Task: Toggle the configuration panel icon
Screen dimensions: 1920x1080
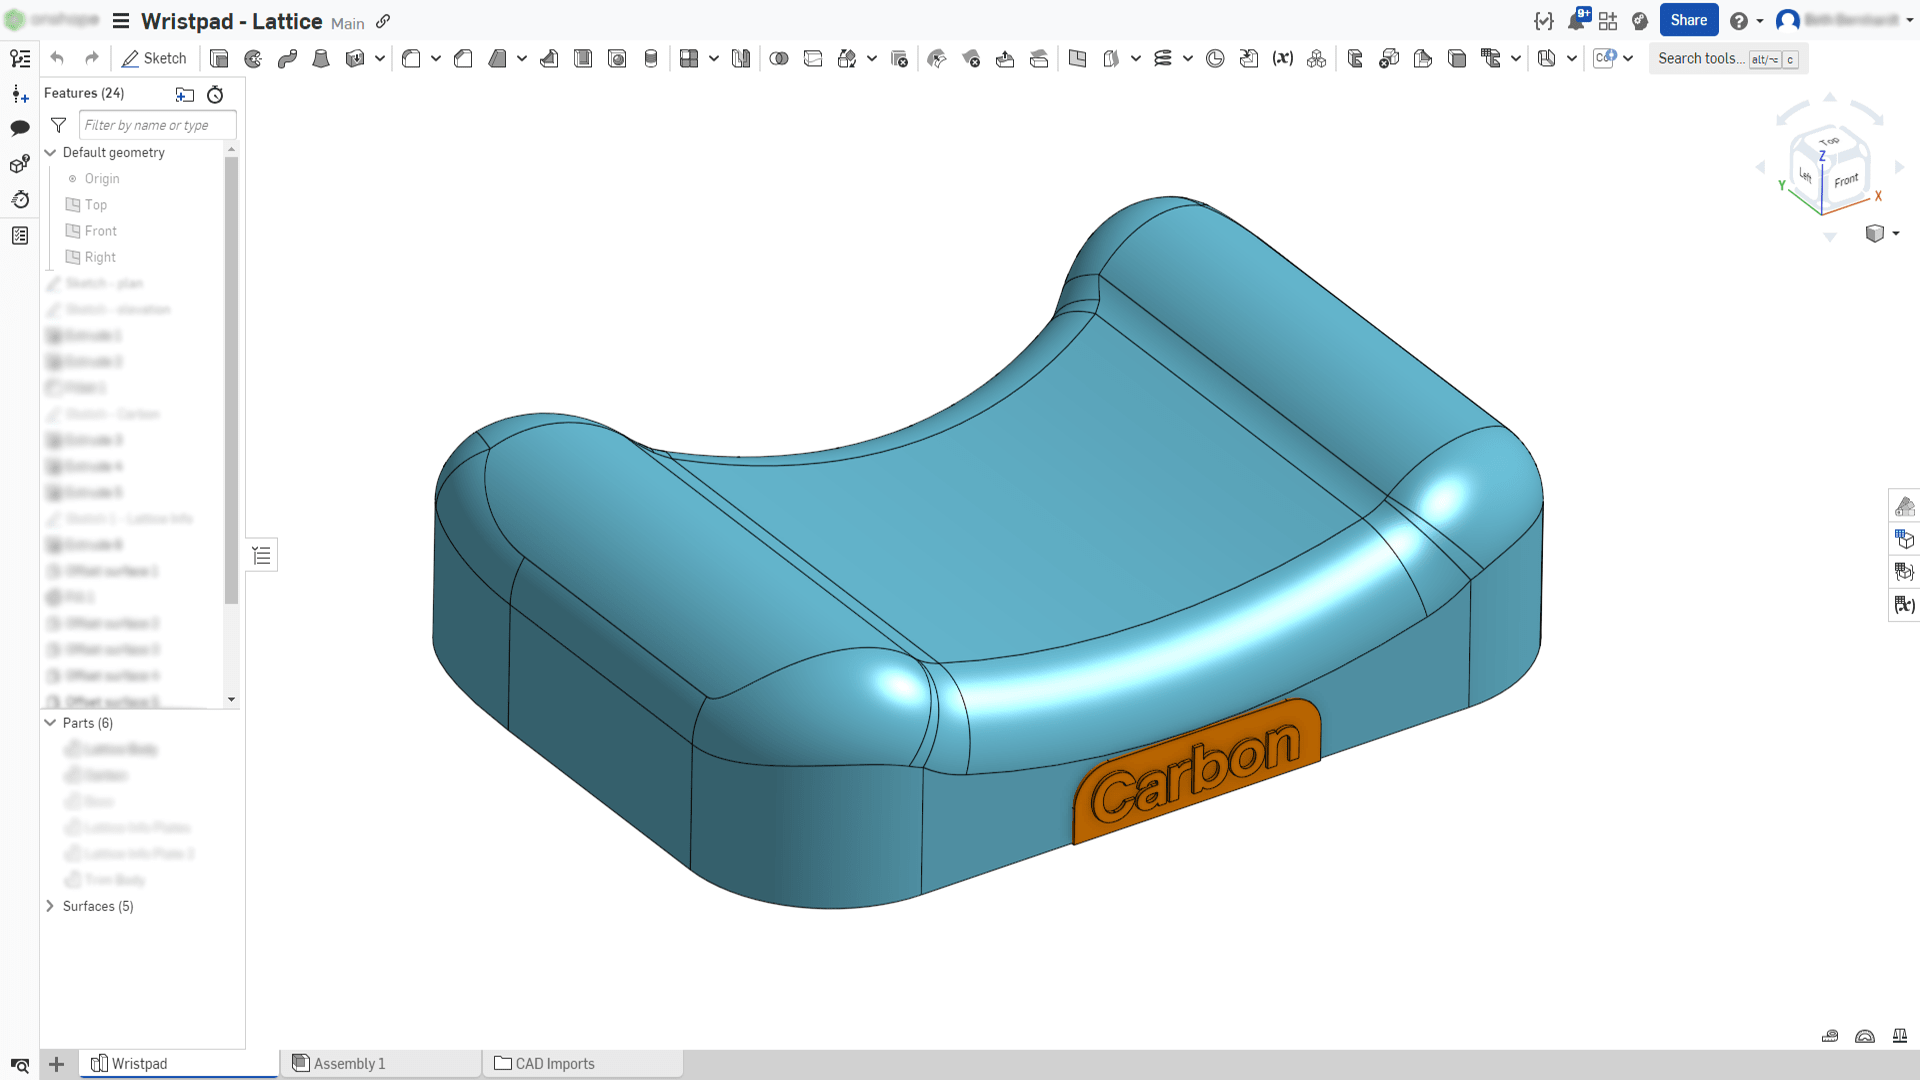Action: click(1904, 540)
